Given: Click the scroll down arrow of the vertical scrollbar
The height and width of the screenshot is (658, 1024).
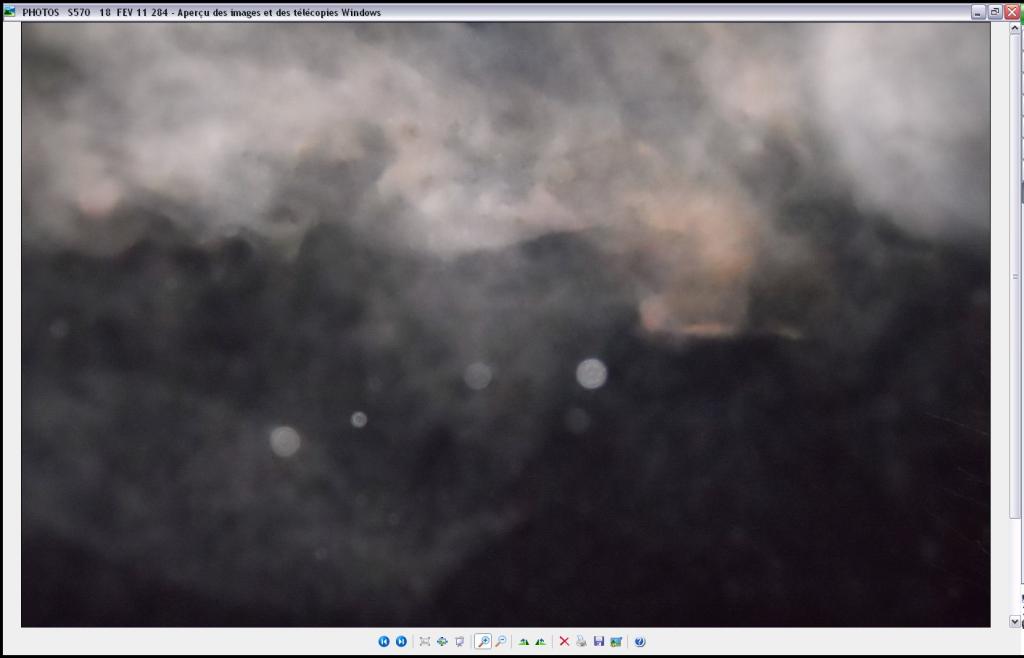Looking at the screenshot, I should (x=1016, y=621).
